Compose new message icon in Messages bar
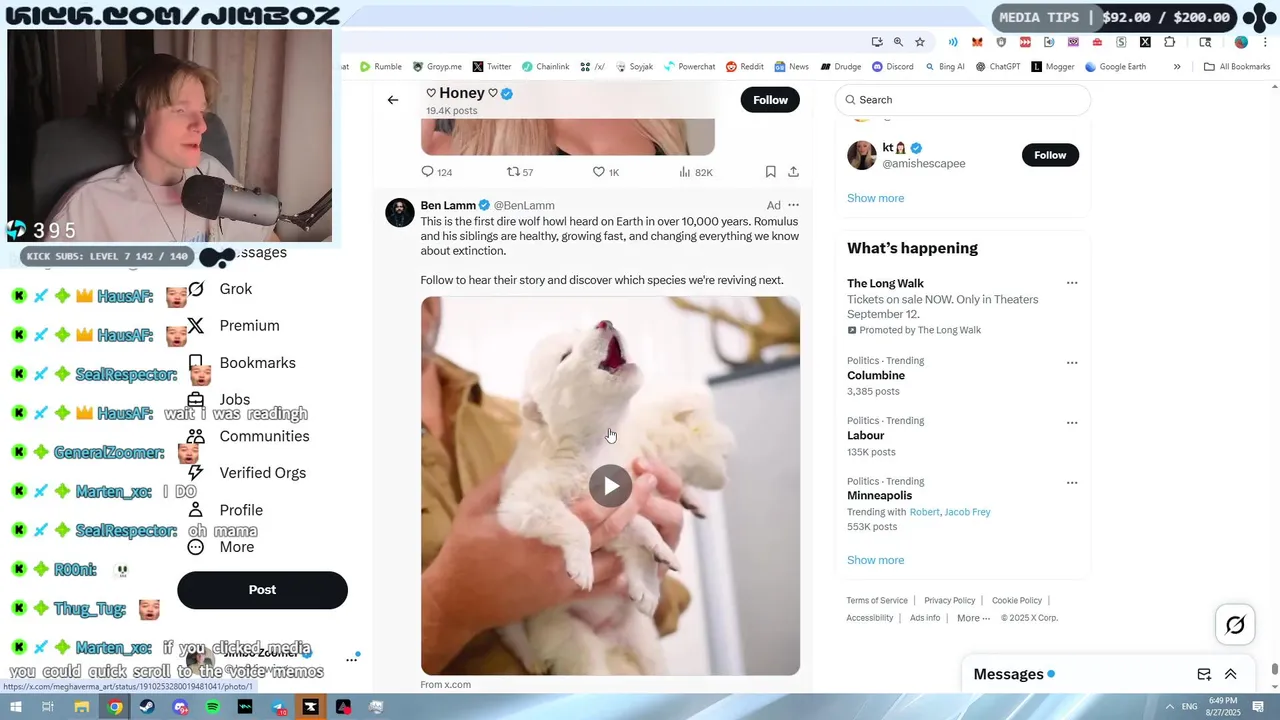Image resolution: width=1280 pixels, height=720 pixels. (x=1204, y=674)
